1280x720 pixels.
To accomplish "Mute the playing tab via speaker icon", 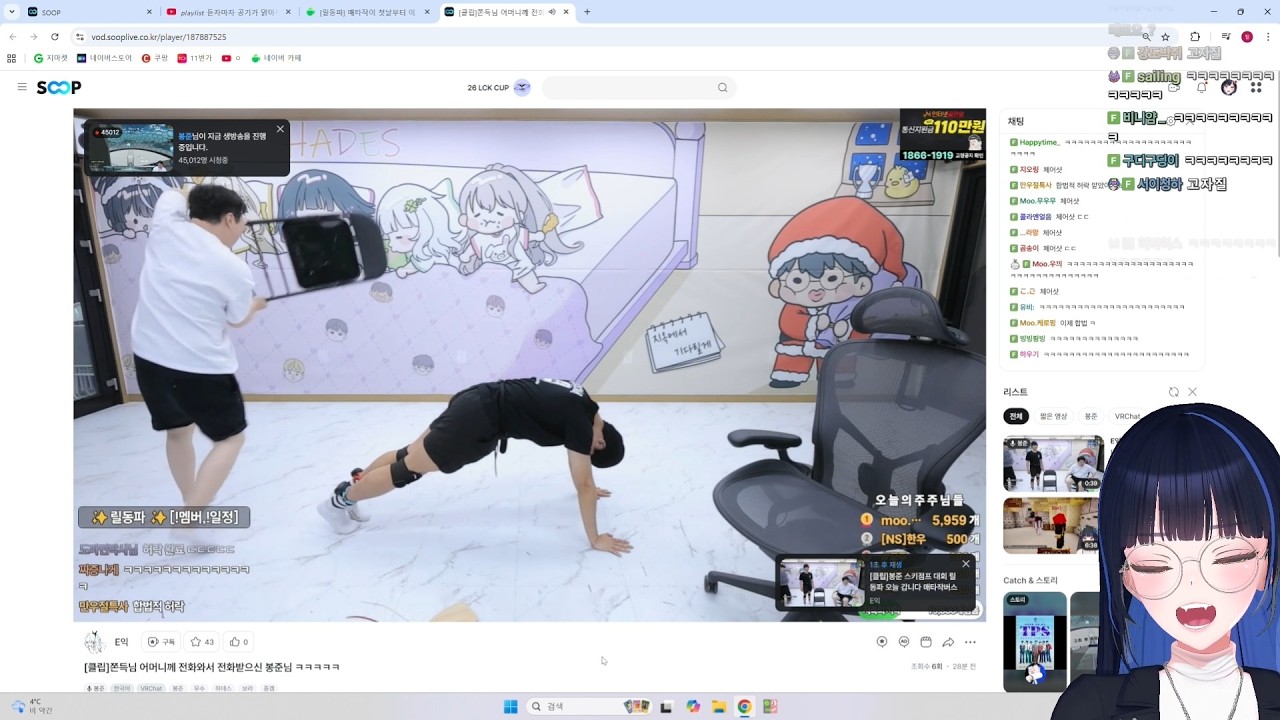I will (x=552, y=12).
